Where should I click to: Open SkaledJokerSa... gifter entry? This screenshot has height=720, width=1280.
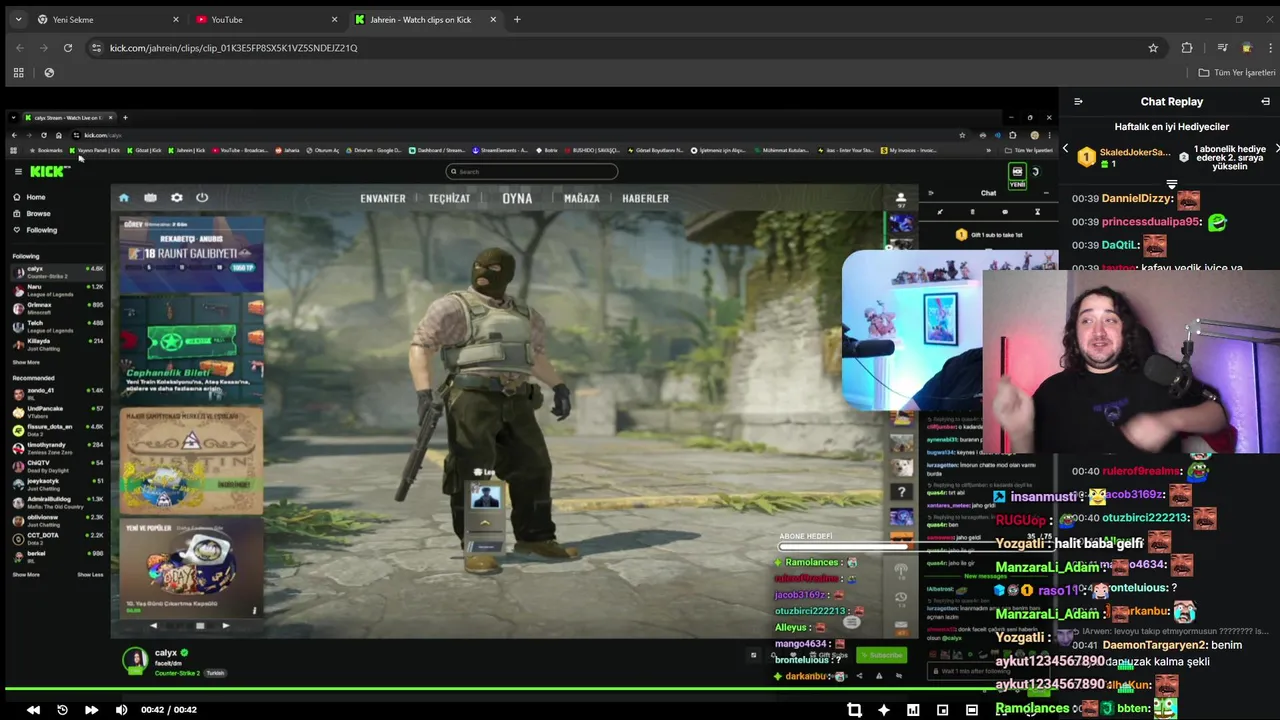coord(1123,157)
